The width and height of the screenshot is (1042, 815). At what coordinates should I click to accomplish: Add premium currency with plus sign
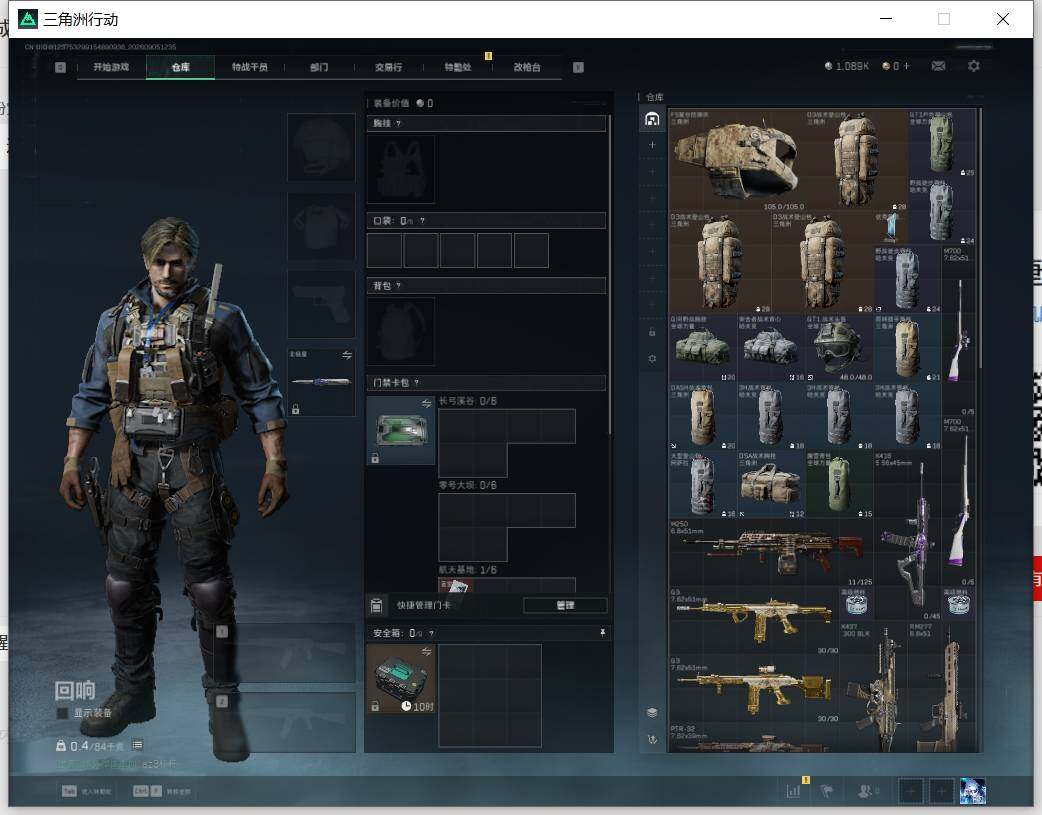(906, 66)
